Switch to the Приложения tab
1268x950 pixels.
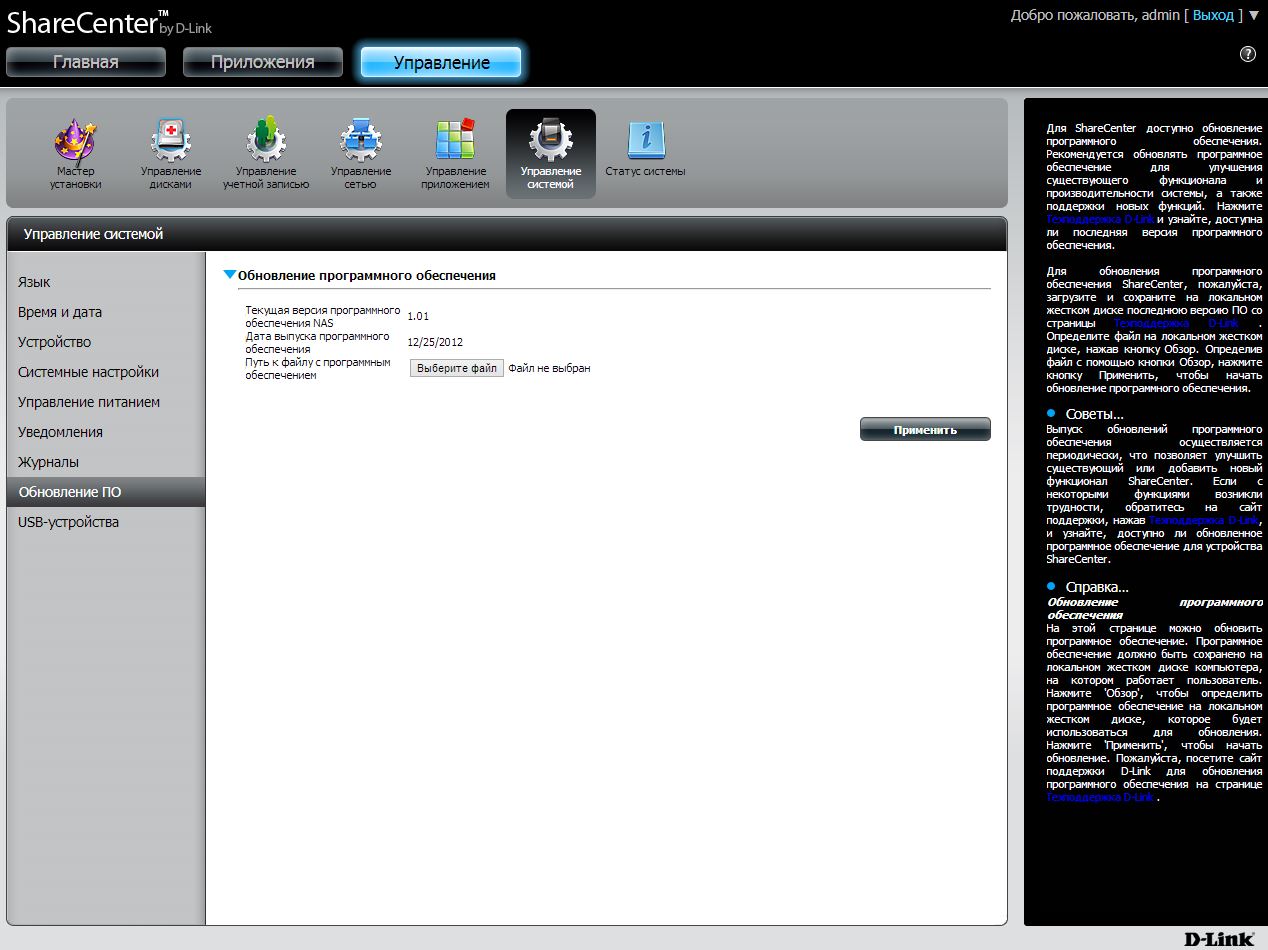pyautogui.click(x=263, y=62)
